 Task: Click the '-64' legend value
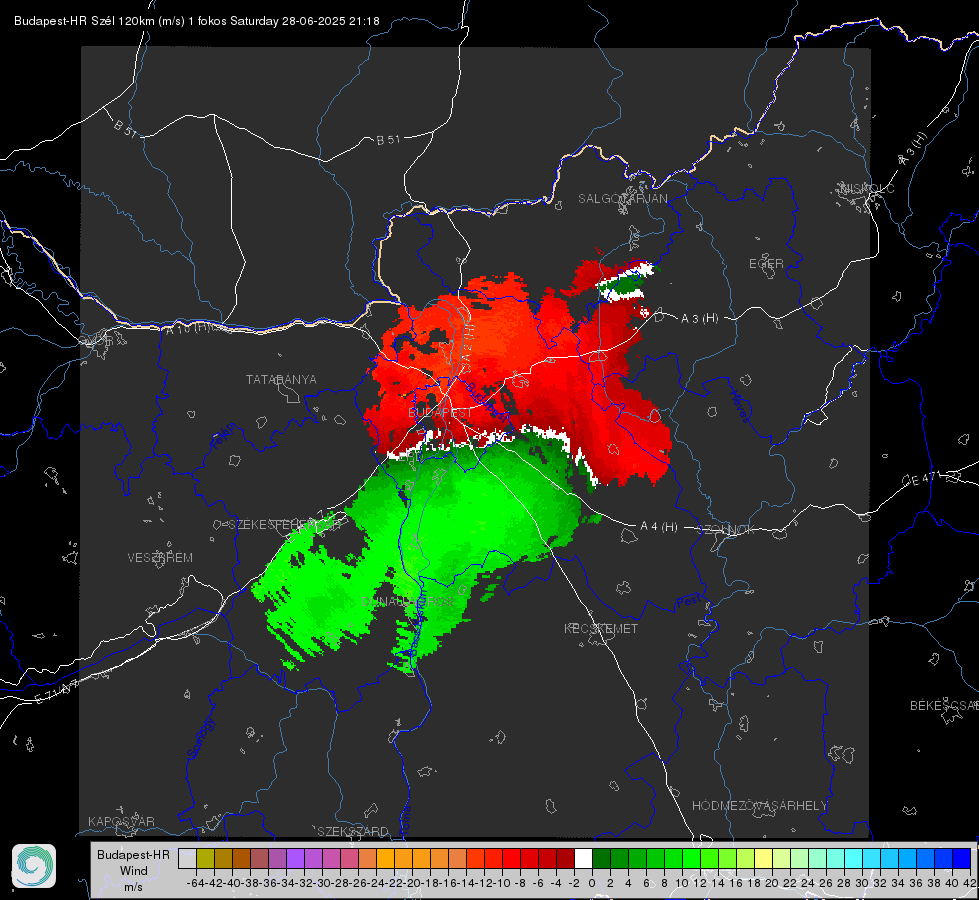point(195,883)
